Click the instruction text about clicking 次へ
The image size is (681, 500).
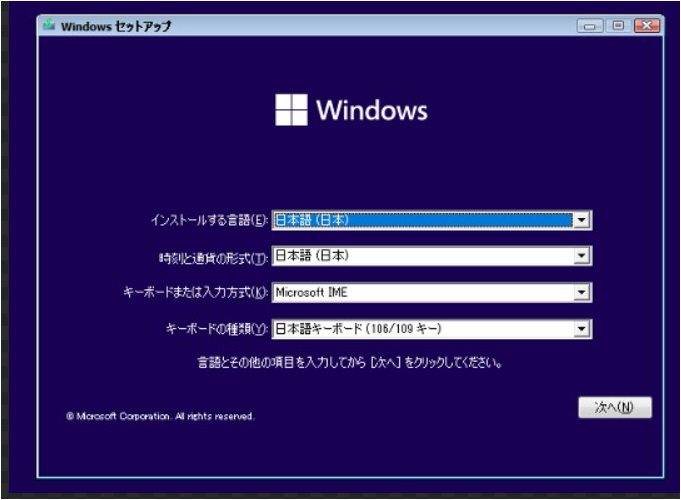(x=350, y=362)
